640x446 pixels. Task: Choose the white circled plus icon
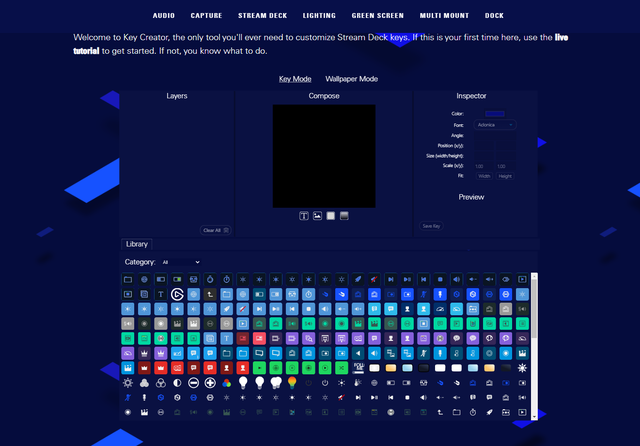(x=210, y=383)
